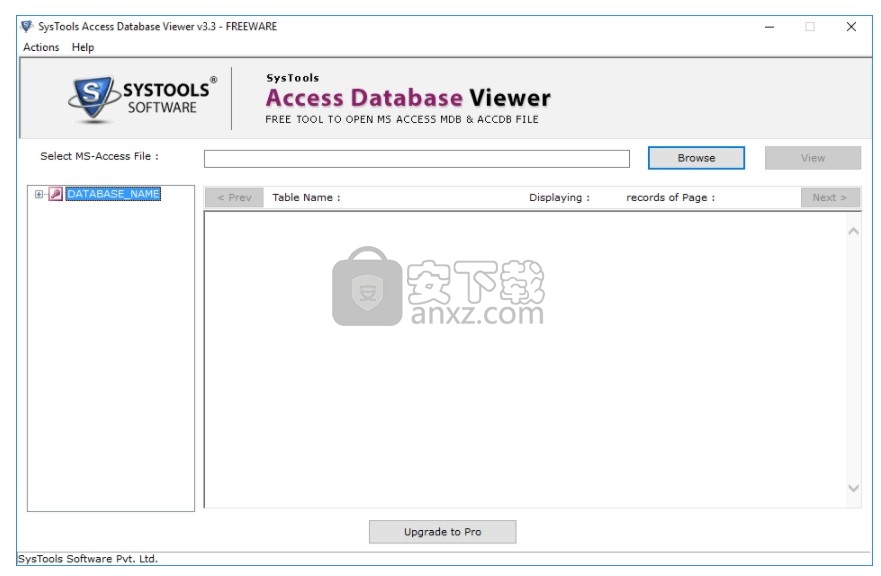Click the 'Table Name :' label

[x=306, y=198]
